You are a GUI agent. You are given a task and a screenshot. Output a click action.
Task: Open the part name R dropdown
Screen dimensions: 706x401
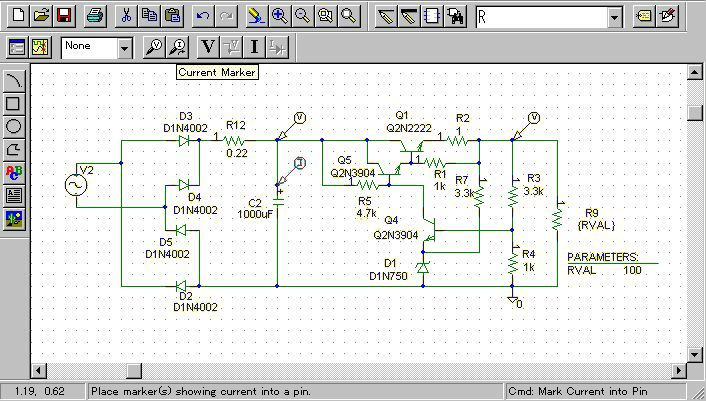coord(614,17)
